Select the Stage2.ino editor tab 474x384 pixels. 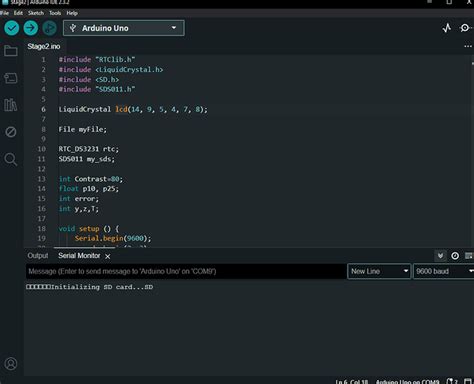(x=44, y=46)
